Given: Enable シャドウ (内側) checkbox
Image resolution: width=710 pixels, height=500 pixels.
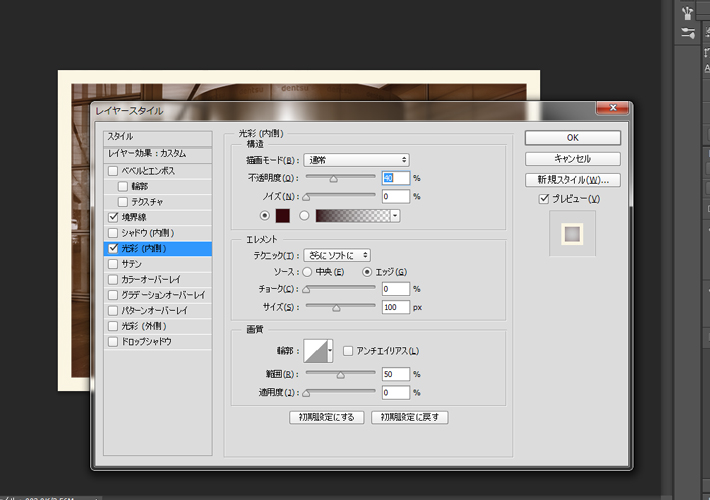Looking at the screenshot, I should [x=113, y=233].
